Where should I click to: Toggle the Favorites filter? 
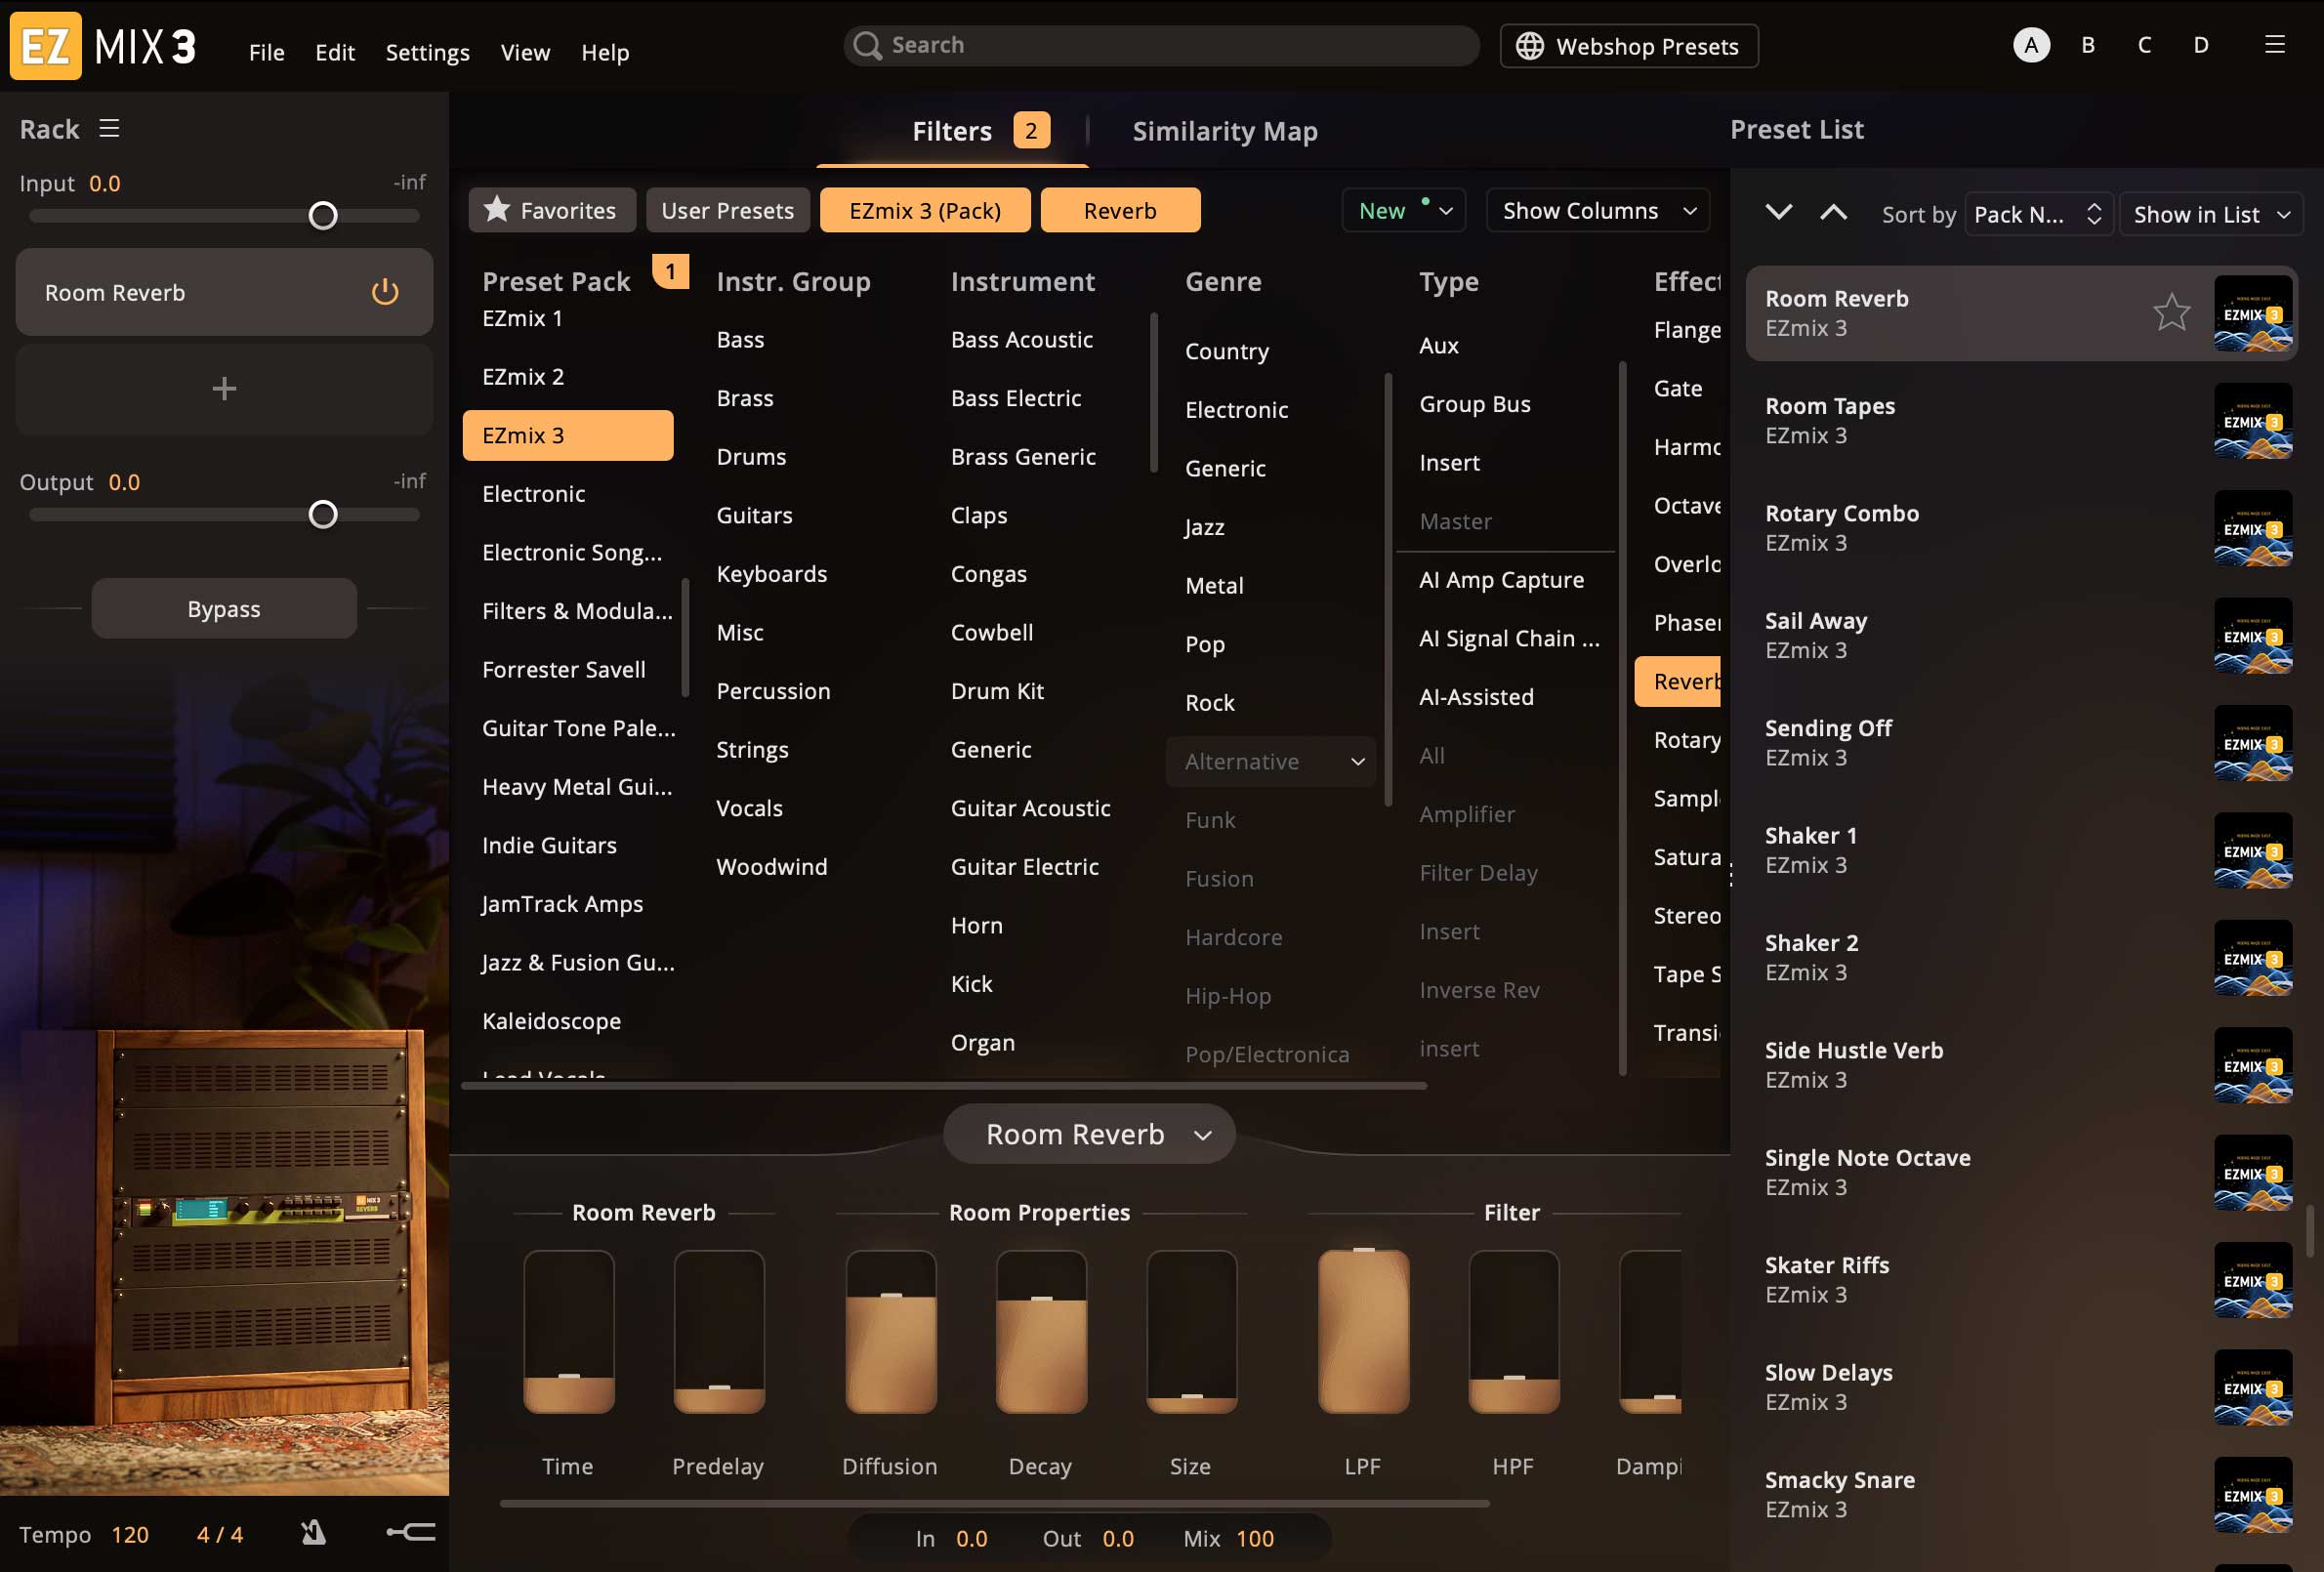coord(551,210)
